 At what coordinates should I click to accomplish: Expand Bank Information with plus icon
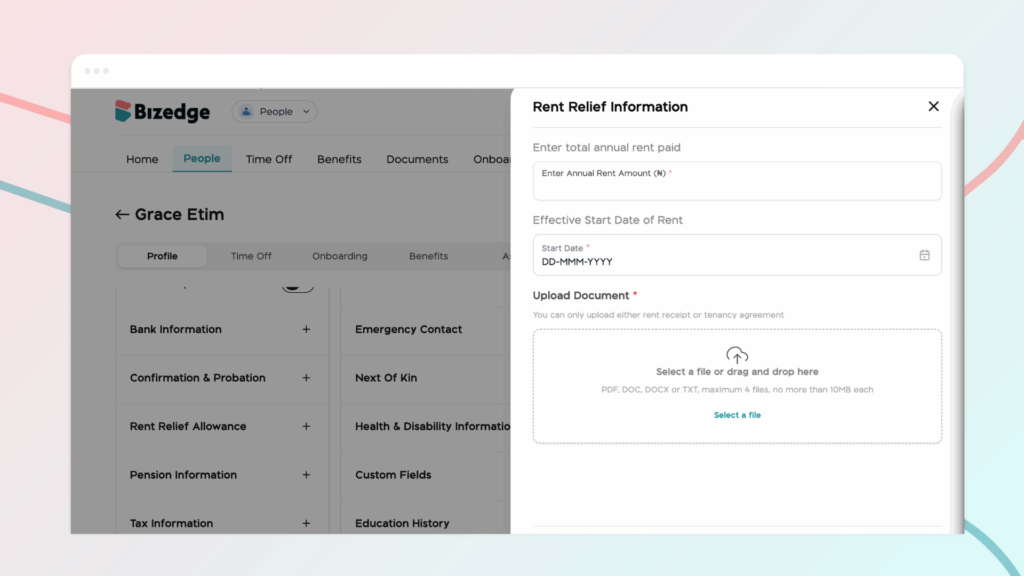coord(306,329)
